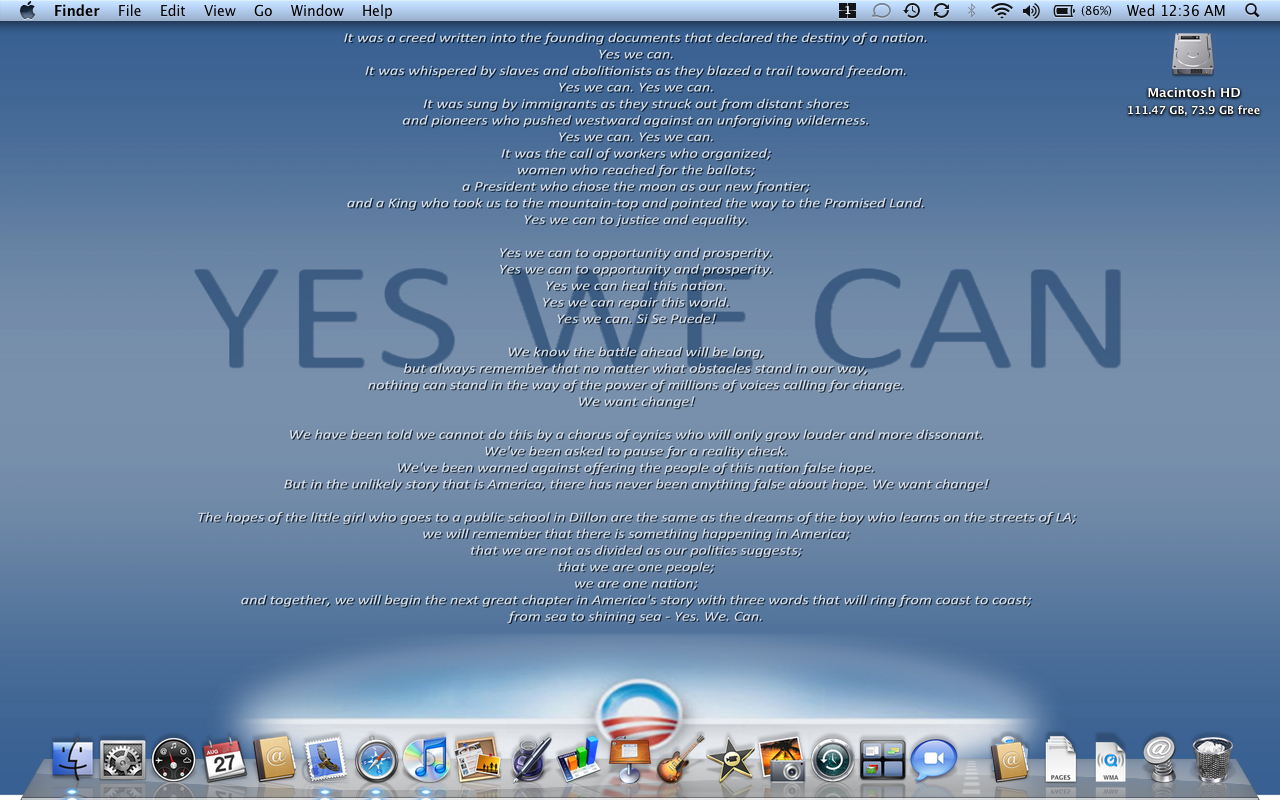Open the Edit menu
The width and height of the screenshot is (1280, 800).
173,11
